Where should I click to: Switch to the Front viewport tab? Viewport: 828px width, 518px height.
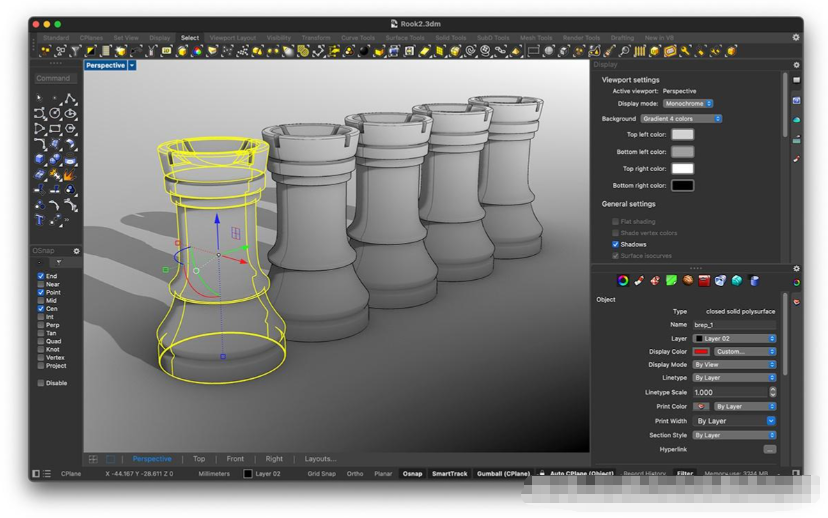pos(235,459)
